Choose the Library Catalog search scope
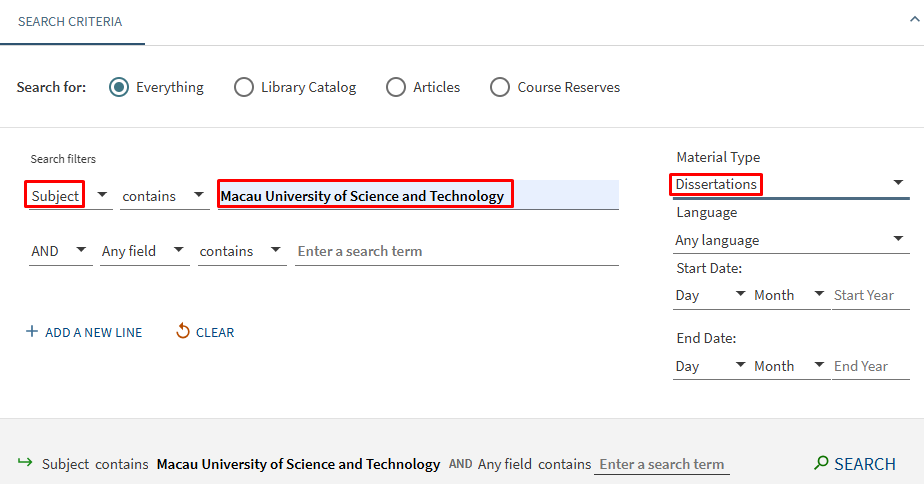The width and height of the screenshot is (924, 484). coord(244,87)
